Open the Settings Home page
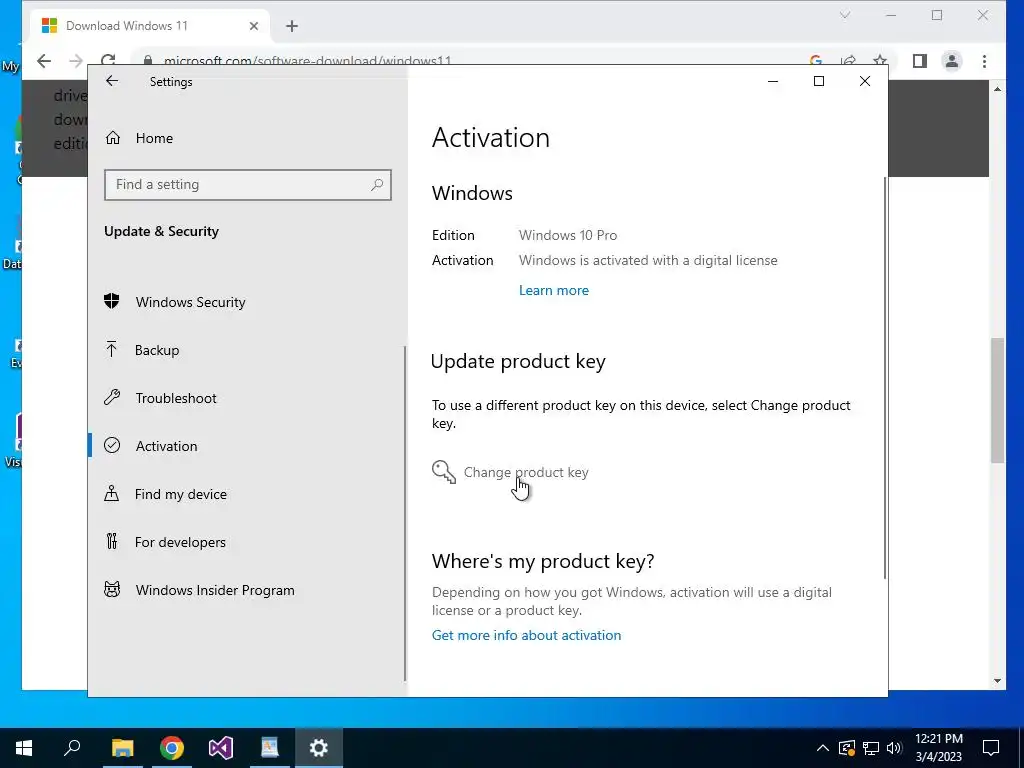The image size is (1024, 768). click(154, 138)
